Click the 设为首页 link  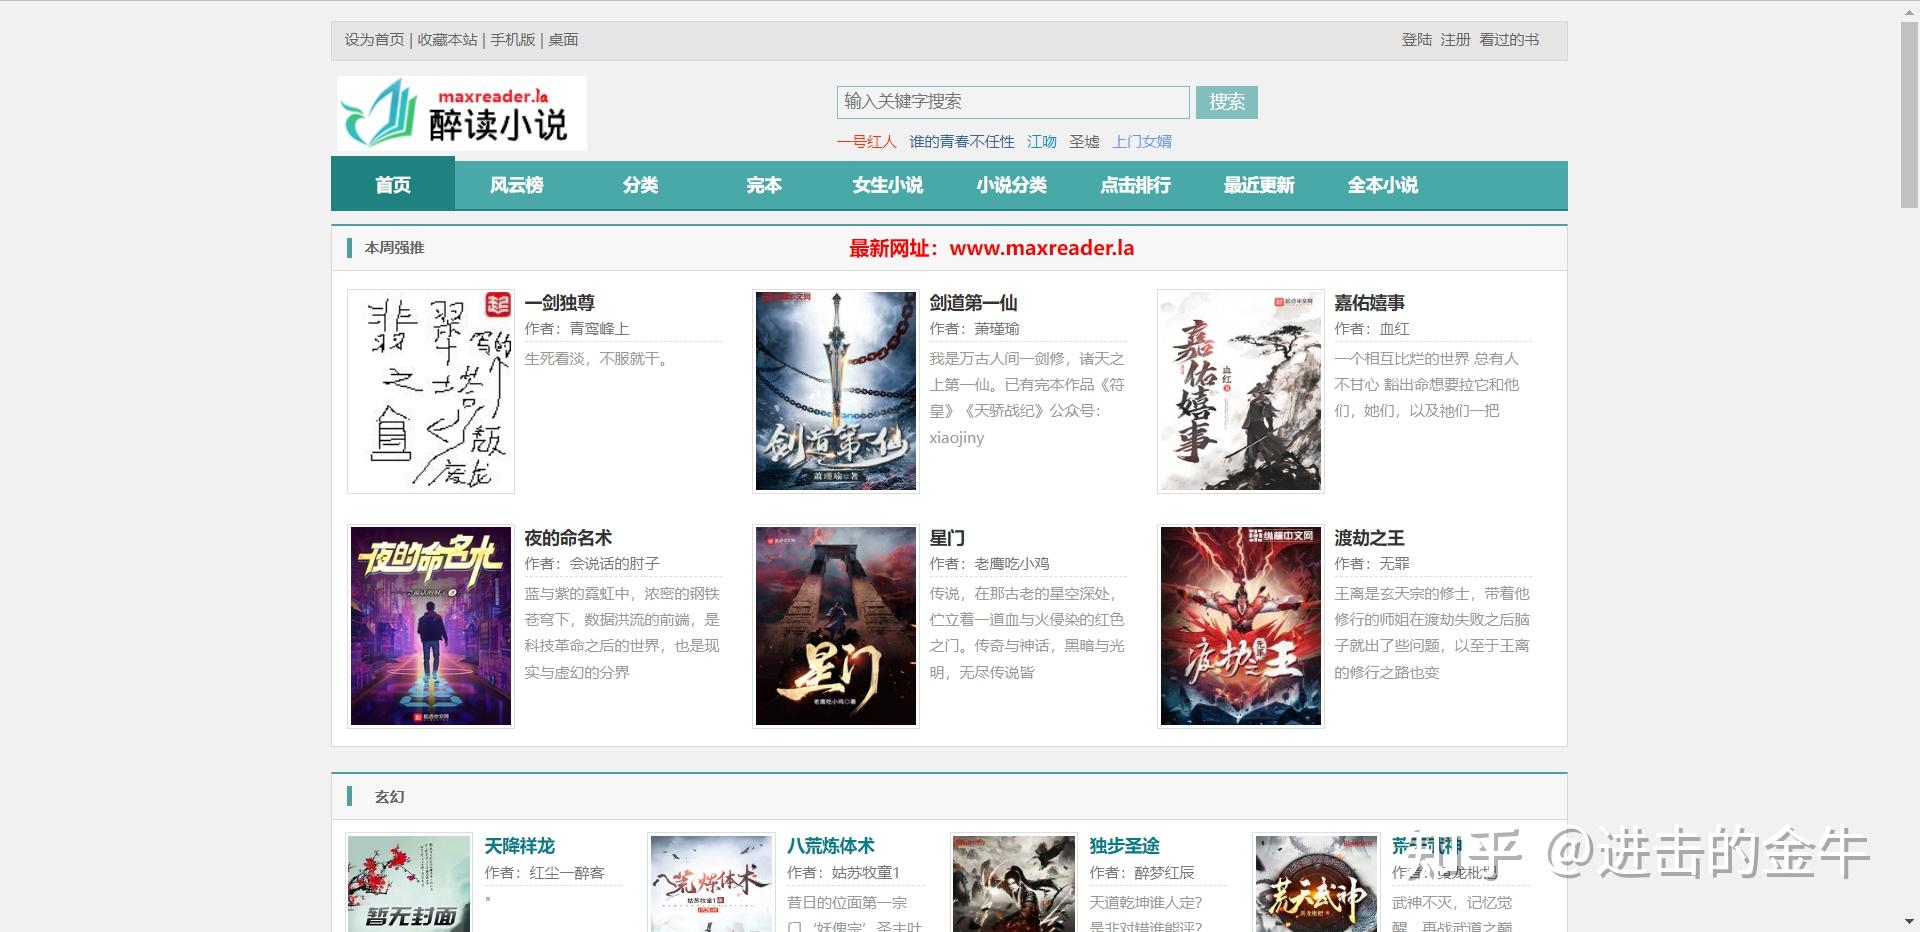click(375, 40)
